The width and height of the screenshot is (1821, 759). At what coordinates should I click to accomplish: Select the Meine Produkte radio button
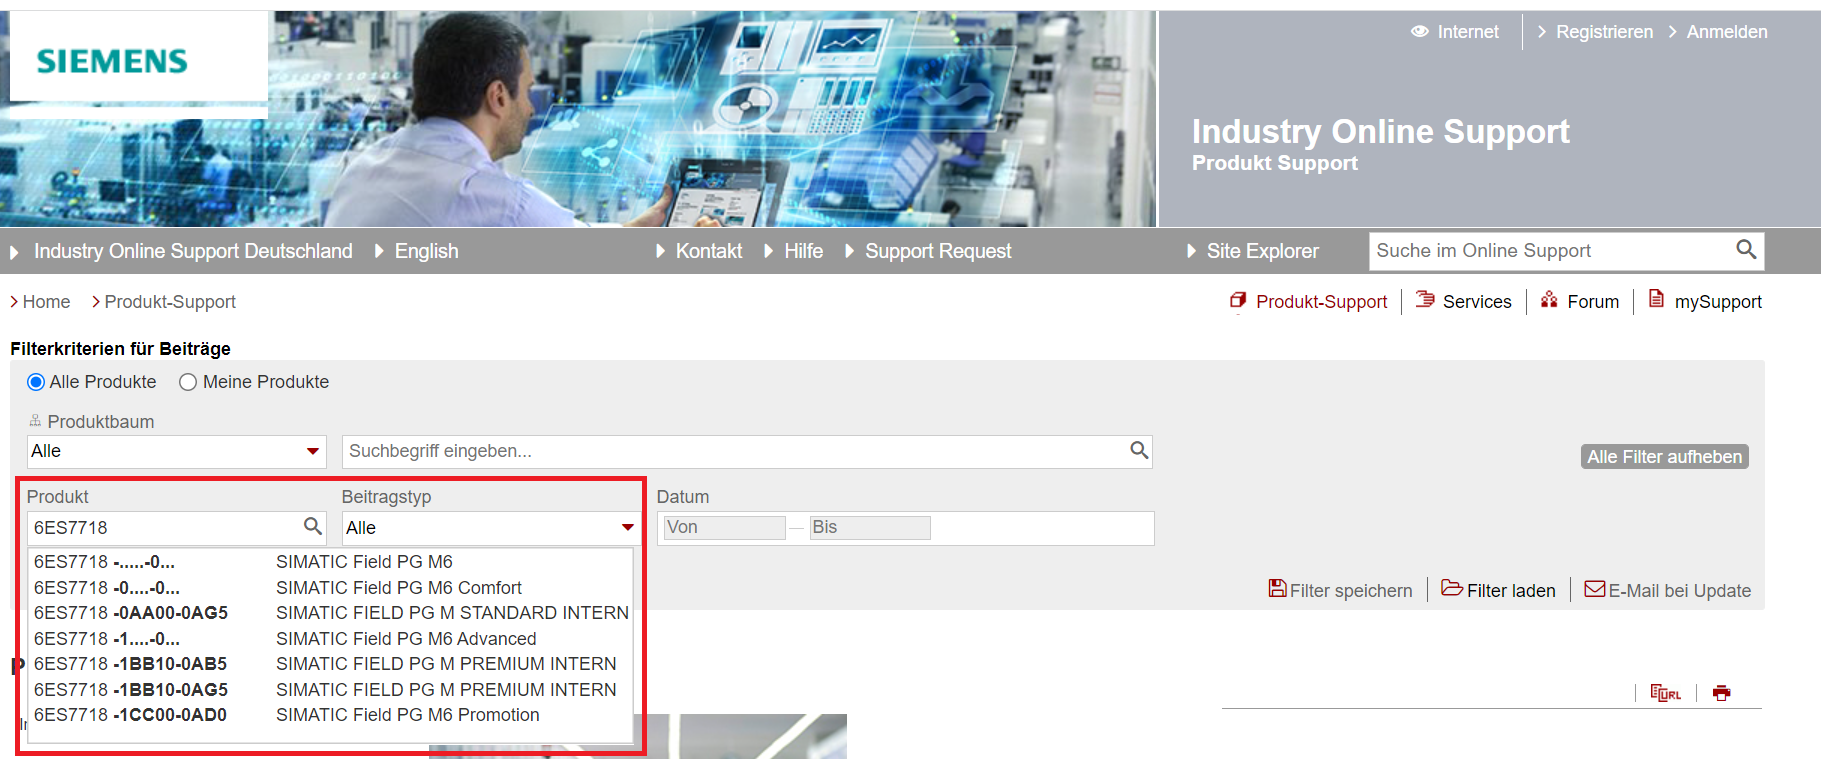pos(187,382)
